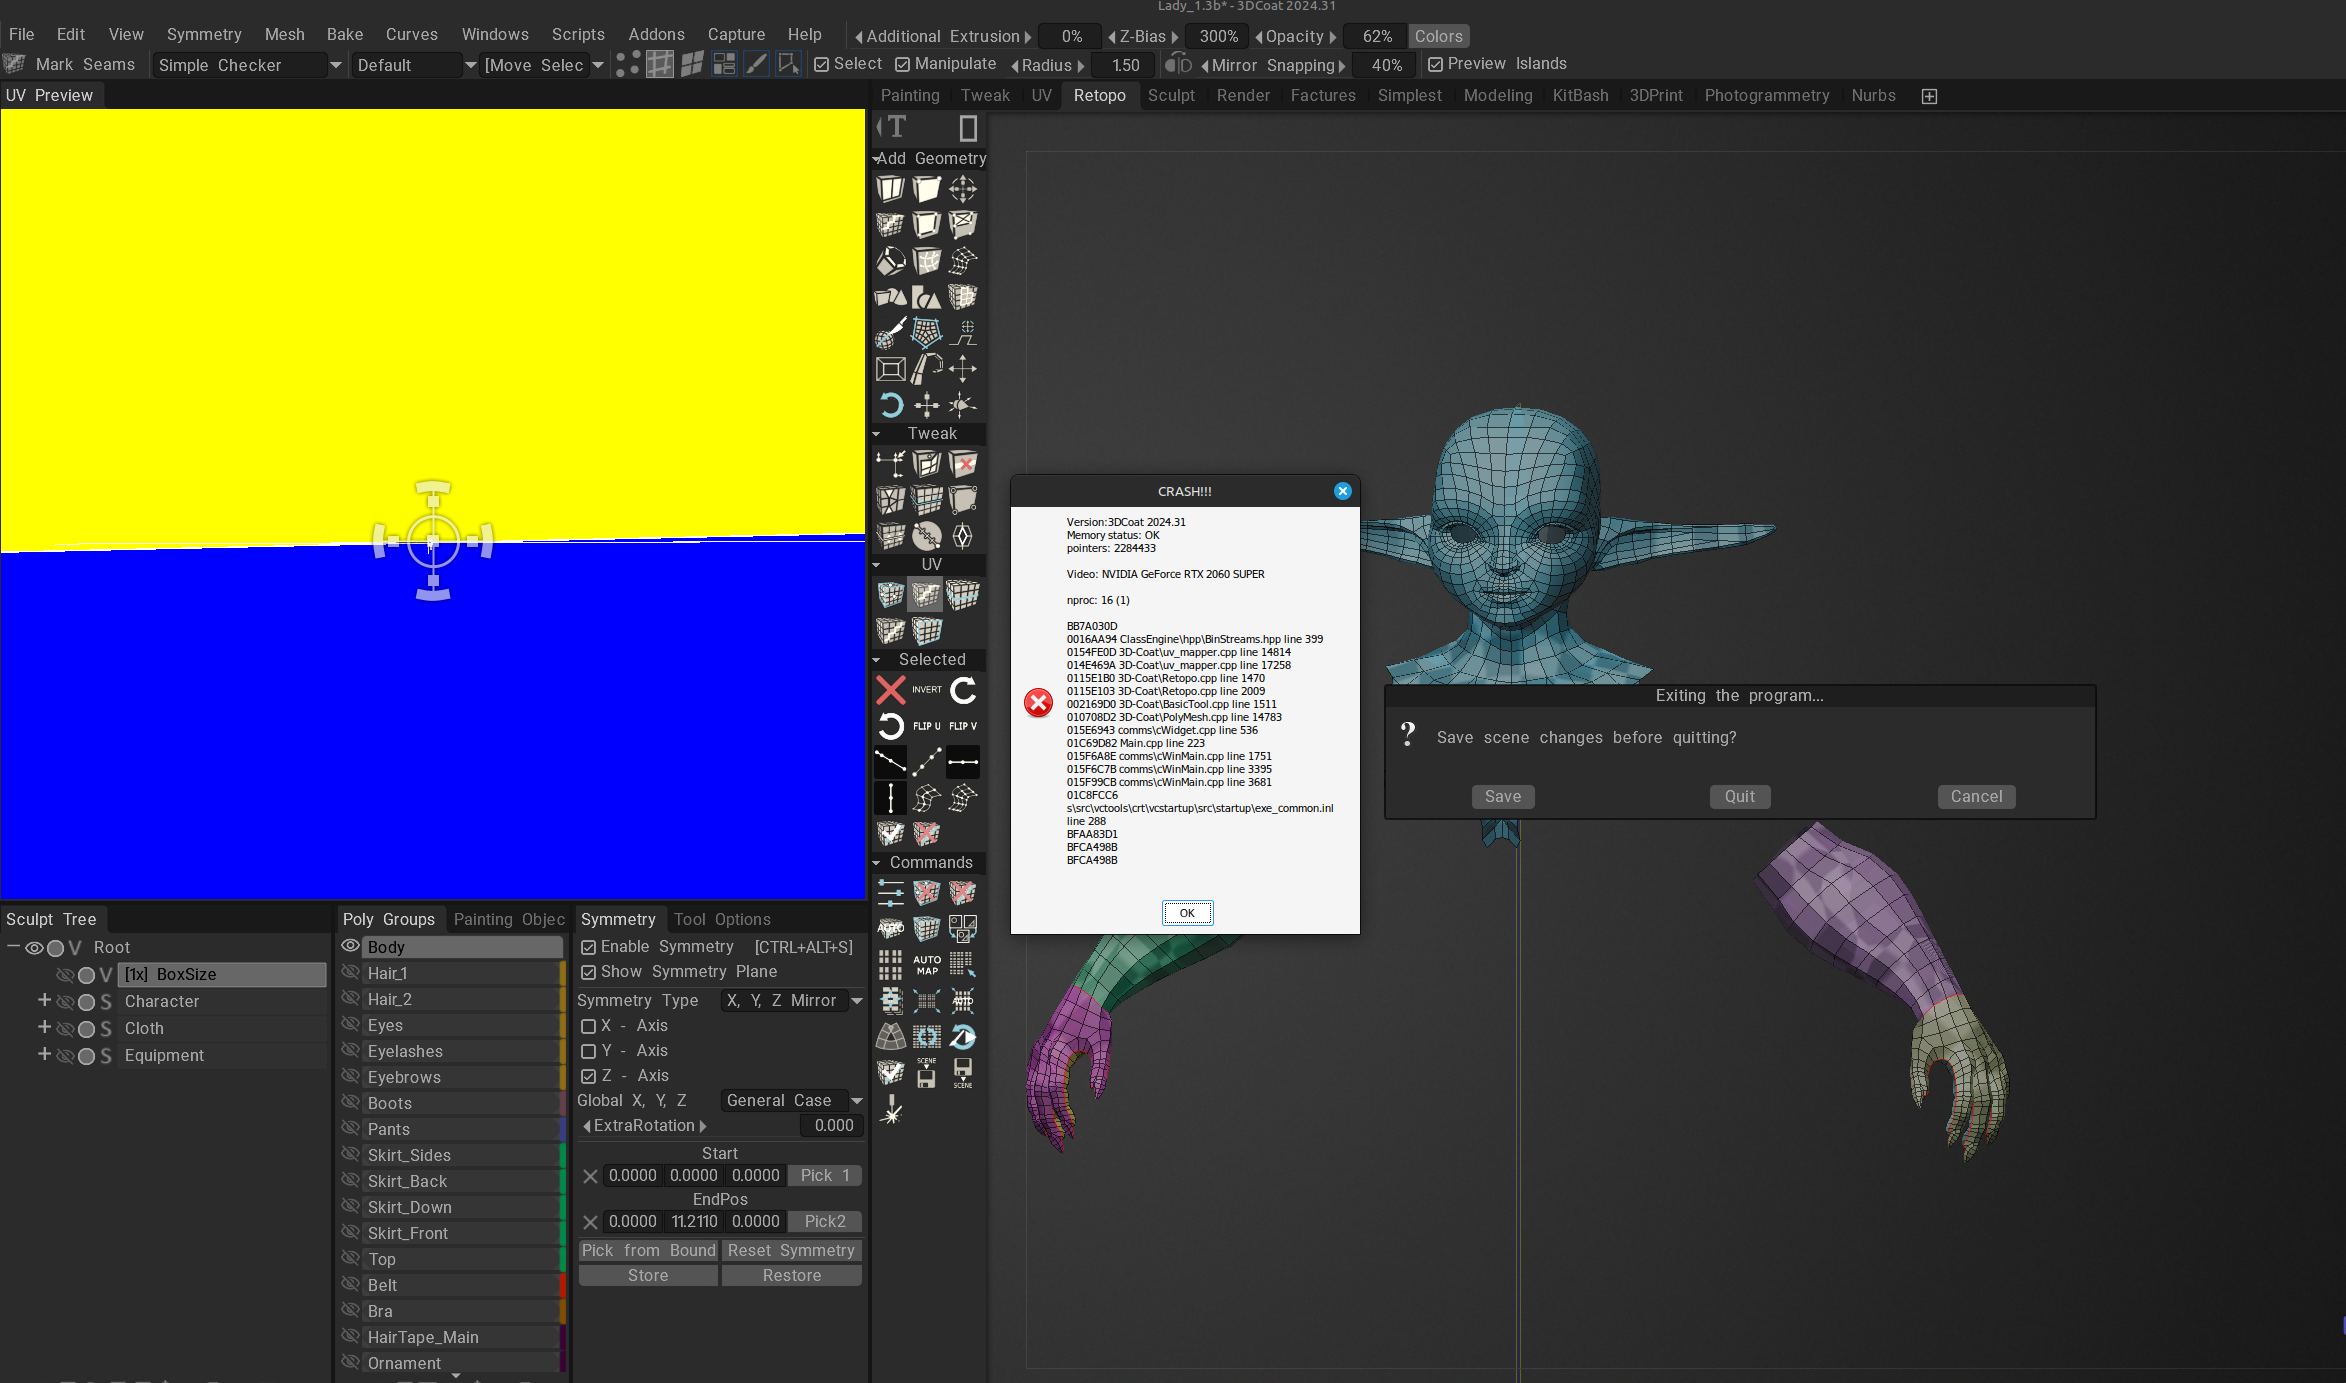
Task: Click OK in the CRASH dialog
Action: (x=1186, y=913)
